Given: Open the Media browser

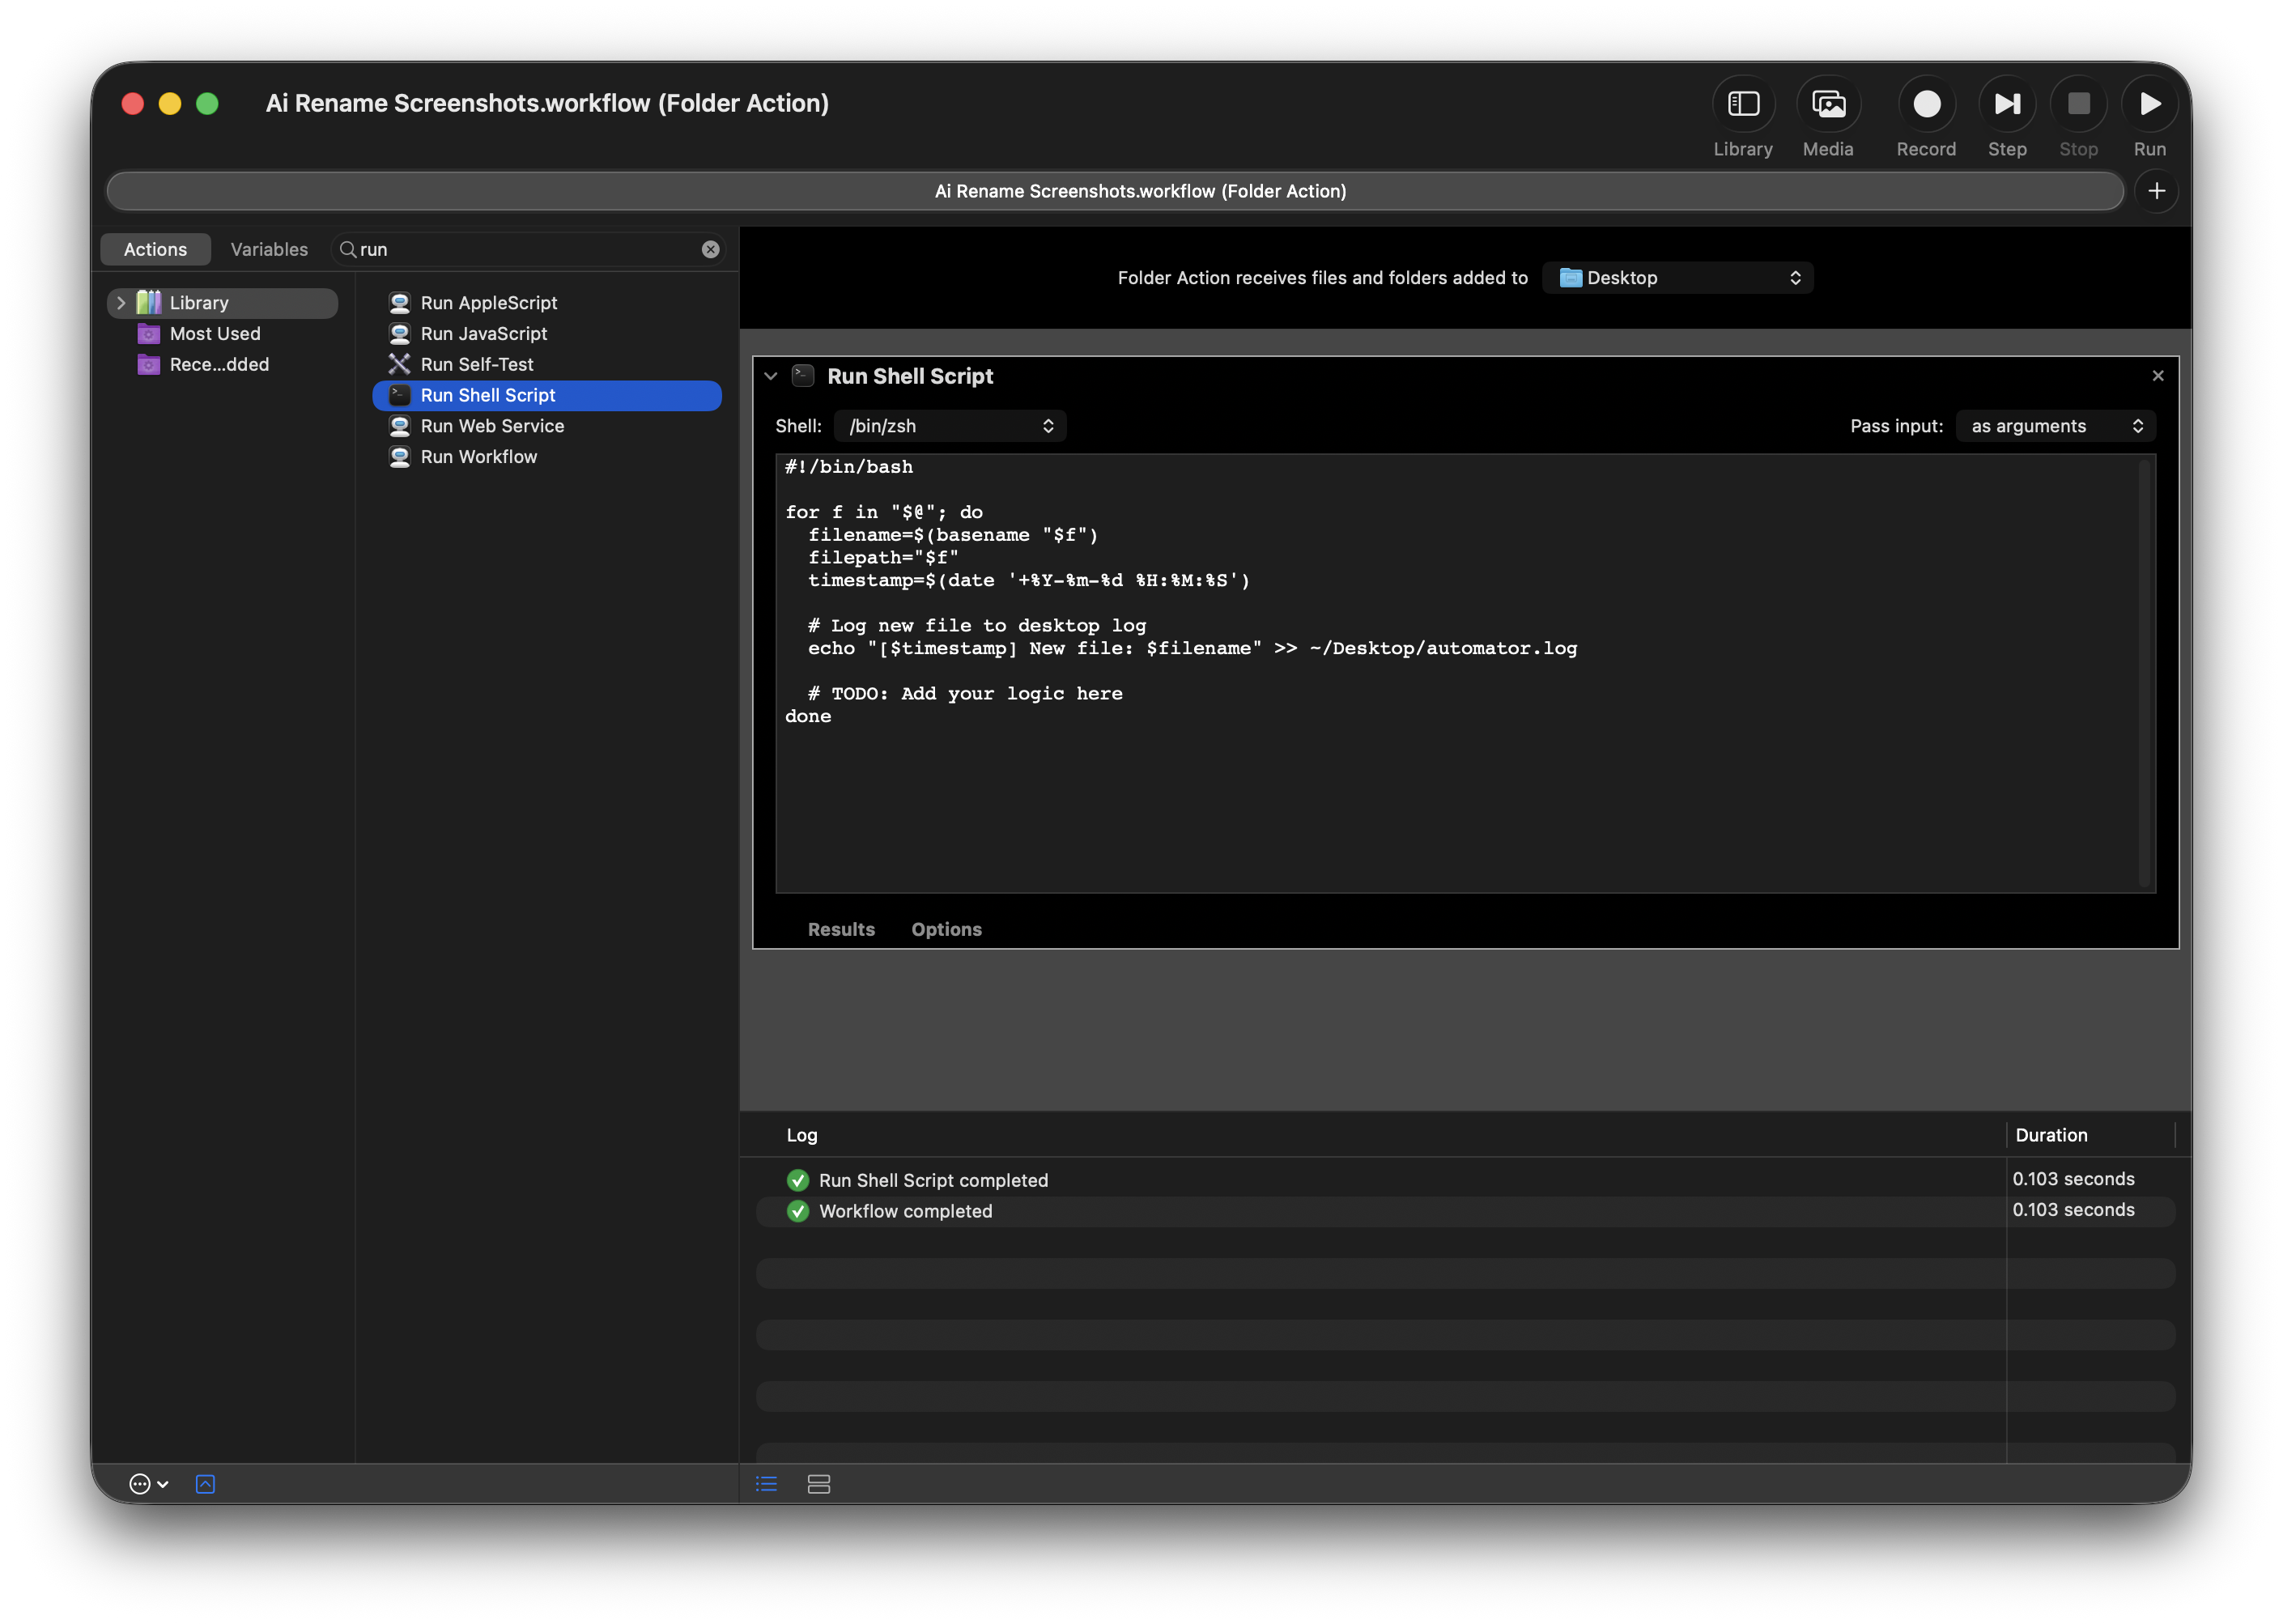Looking at the screenshot, I should pos(1828,103).
